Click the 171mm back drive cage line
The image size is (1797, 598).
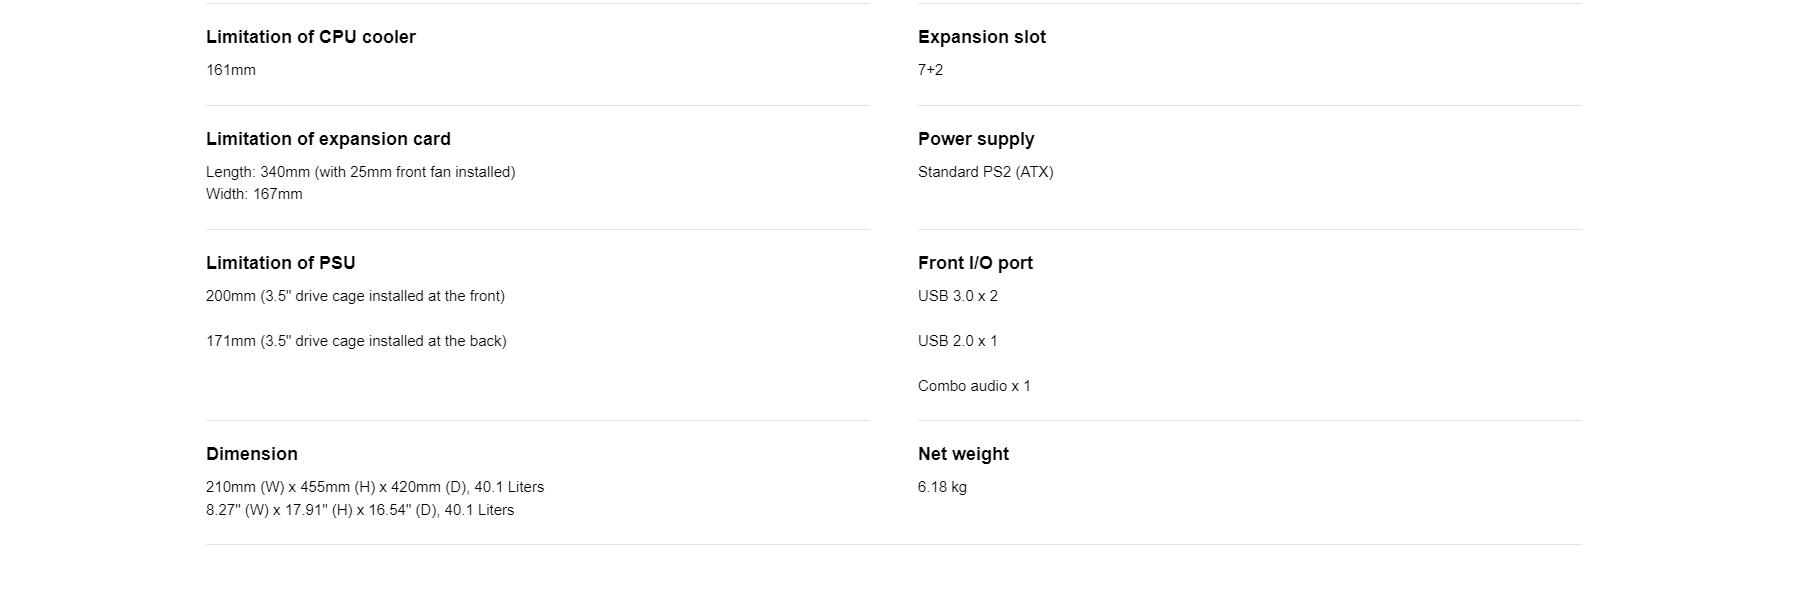[x=356, y=341]
